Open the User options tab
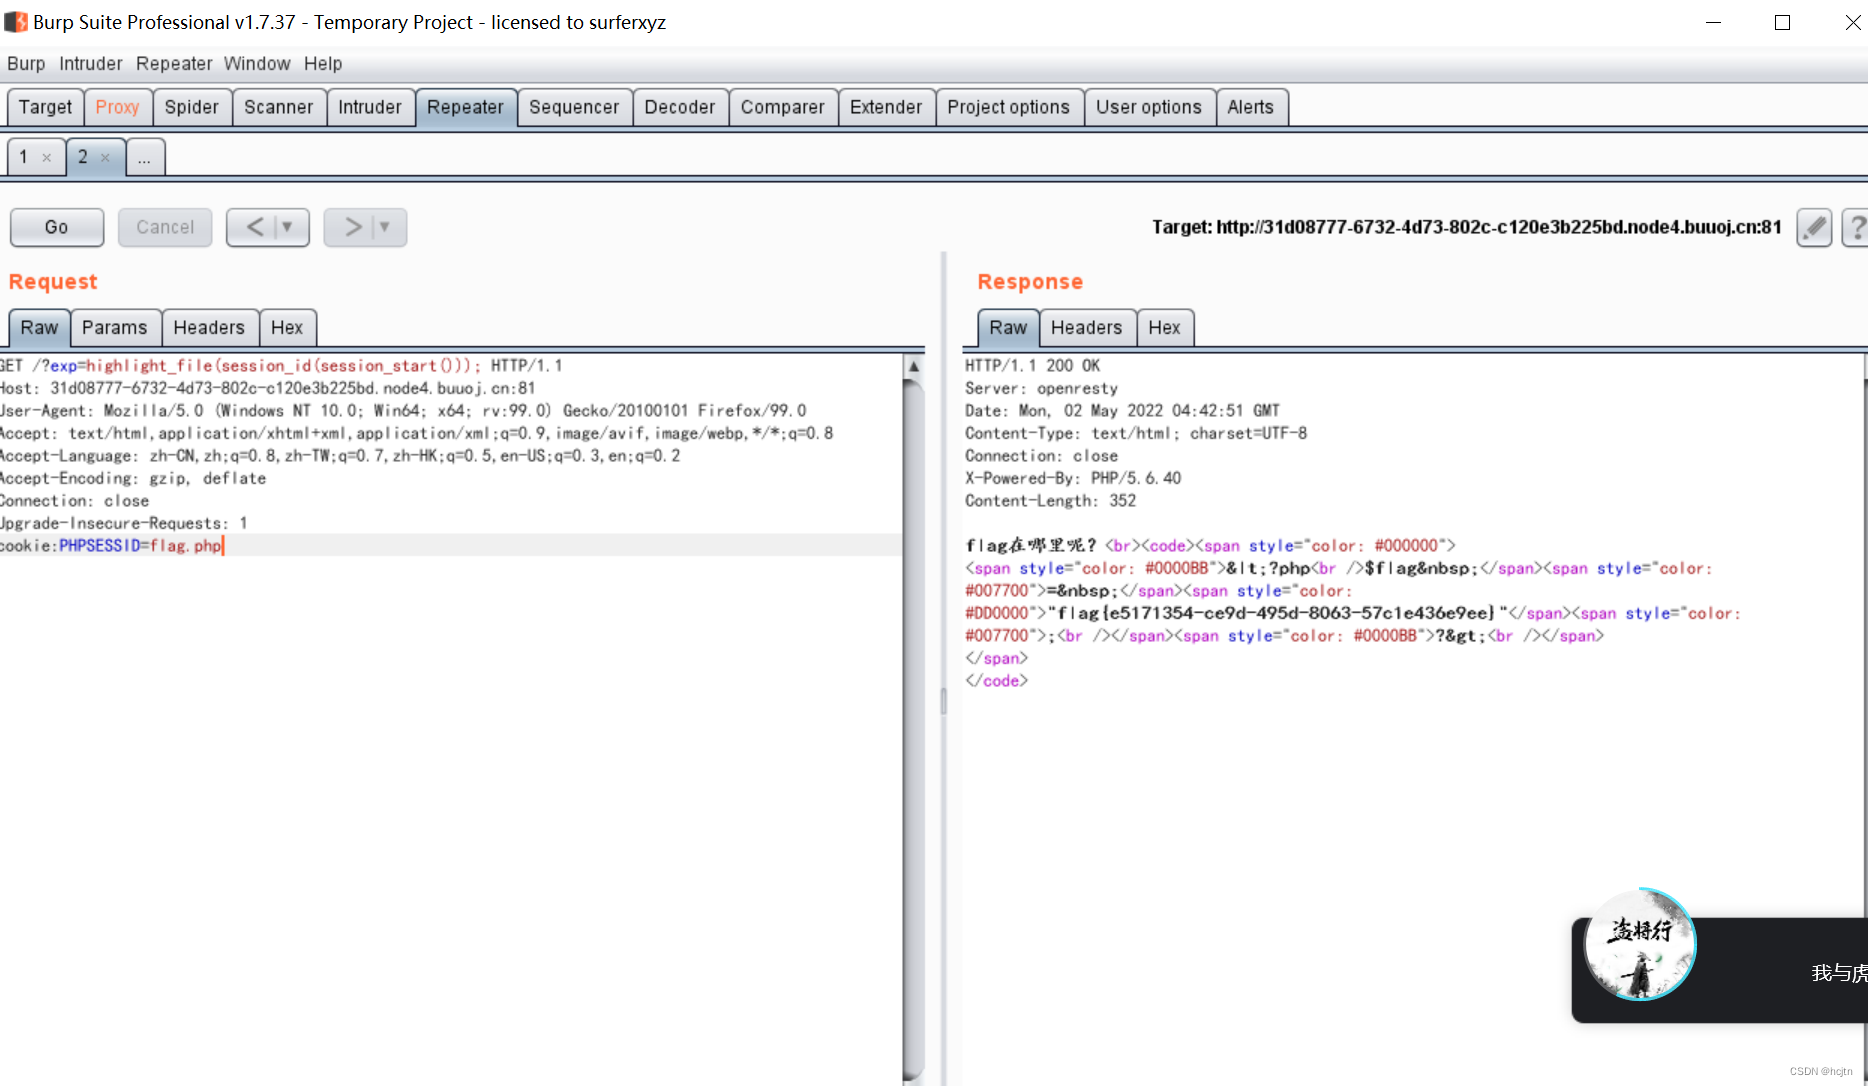1868x1086 pixels. pyautogui.click(x=1149, y=107)
